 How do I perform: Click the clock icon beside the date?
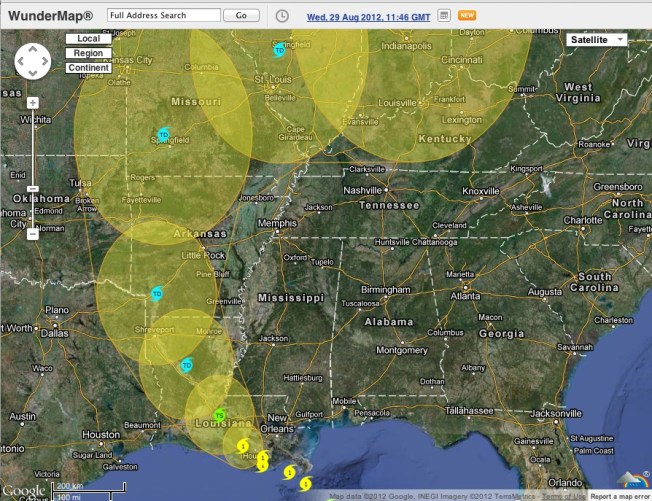pos(282,16)
